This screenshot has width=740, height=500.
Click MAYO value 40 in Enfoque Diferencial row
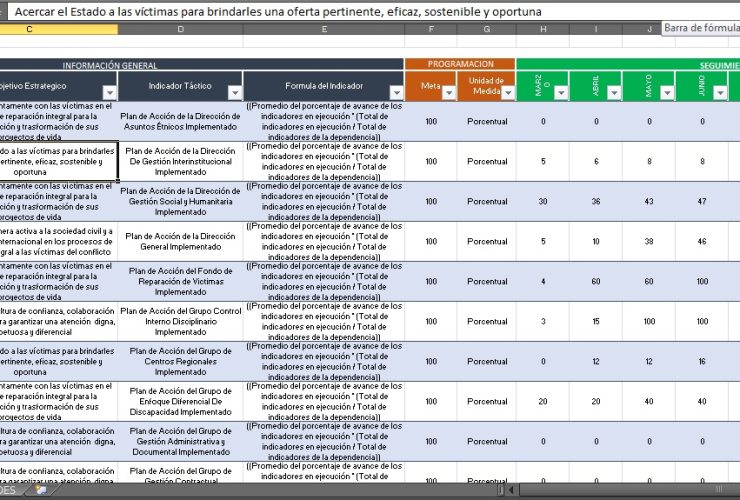(649, 401)
